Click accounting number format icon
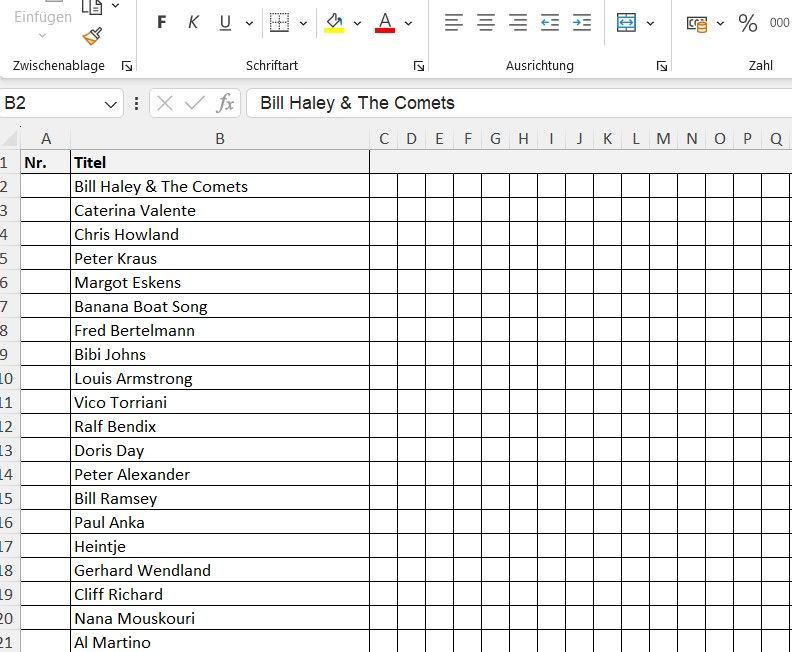The height and width of the screenshot is (652, 792). click(x=697, y=23)
